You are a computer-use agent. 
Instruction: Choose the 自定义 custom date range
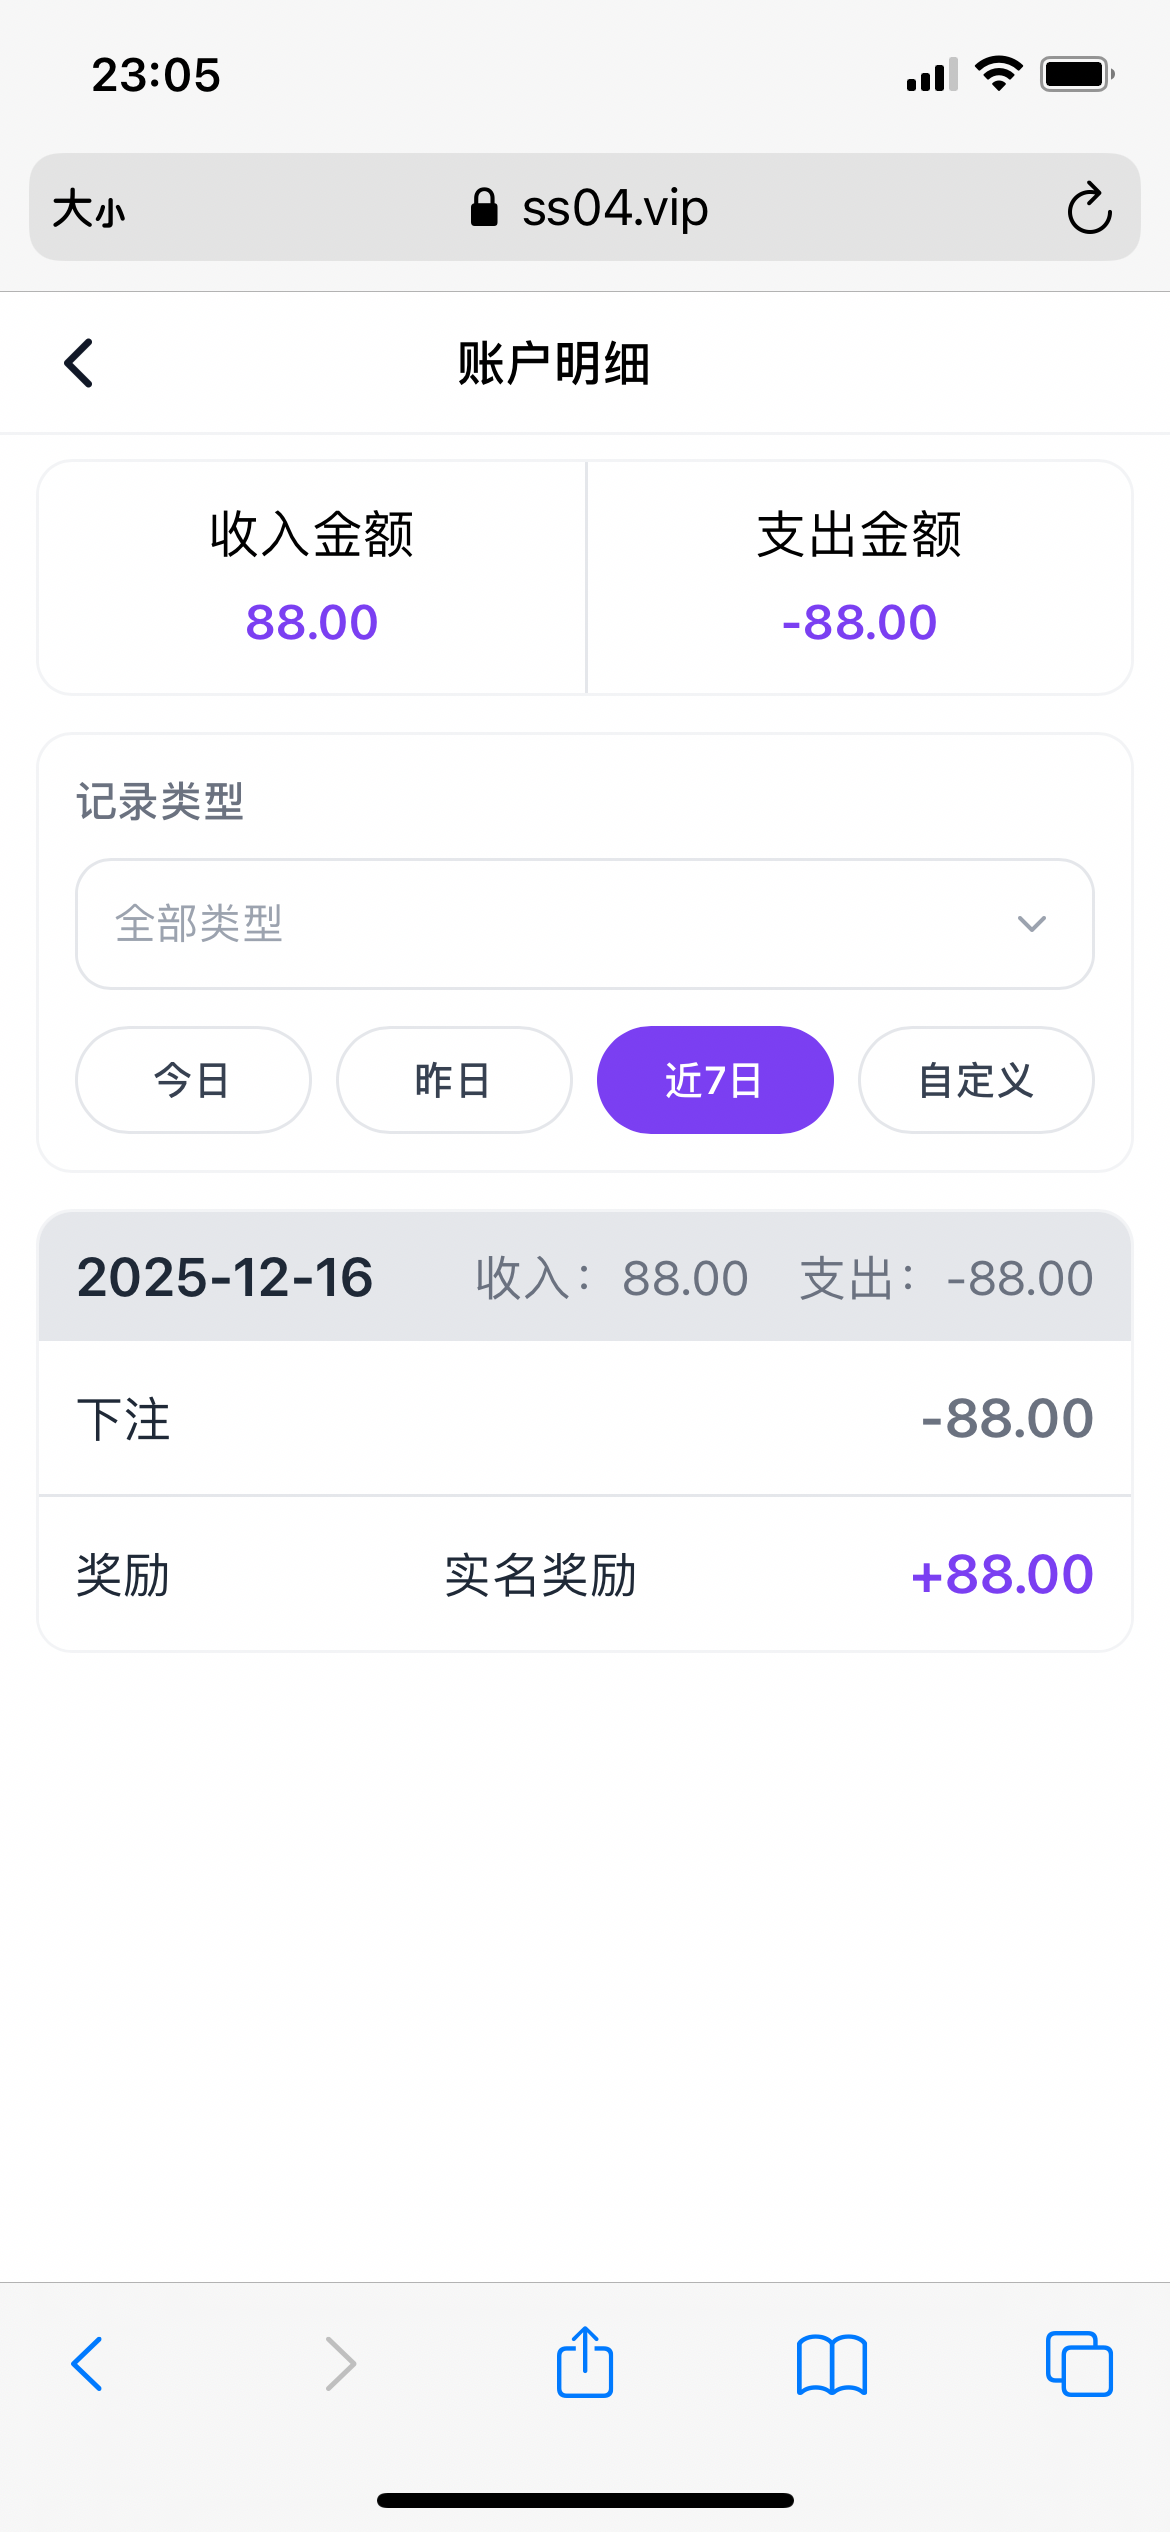pos(976,1080)
